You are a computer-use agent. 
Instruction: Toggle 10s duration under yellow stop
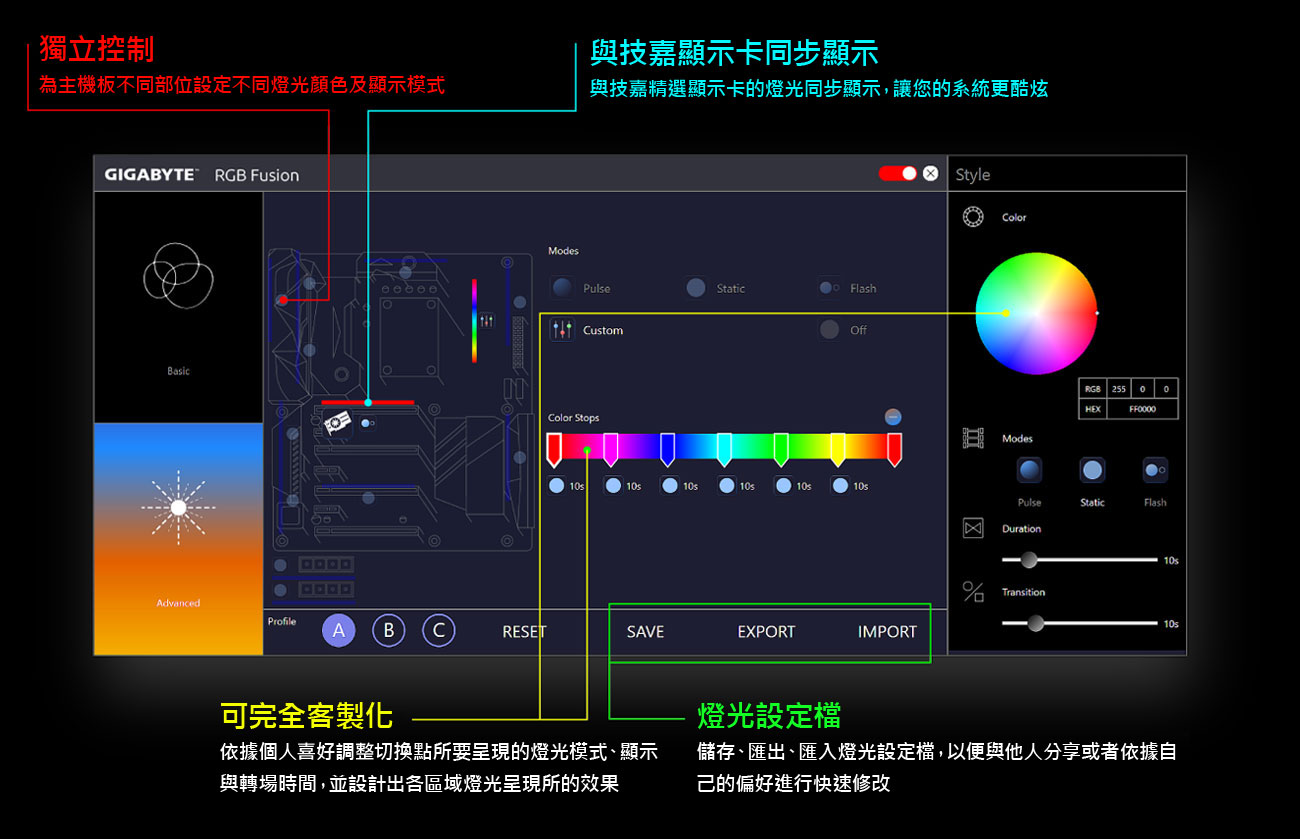click(841, 486)
